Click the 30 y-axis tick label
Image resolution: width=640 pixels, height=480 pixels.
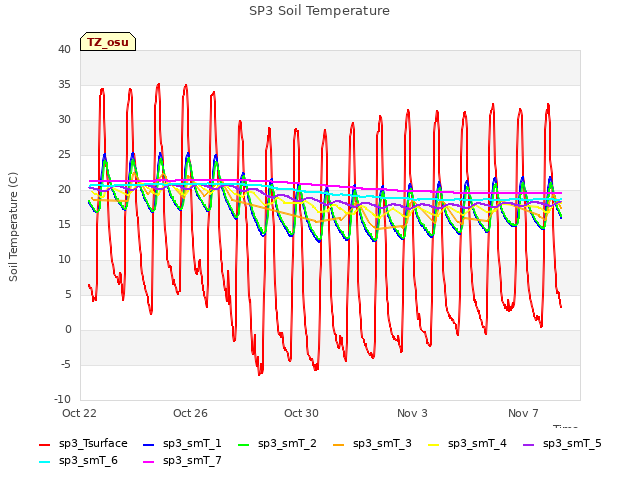coord(64,120)
